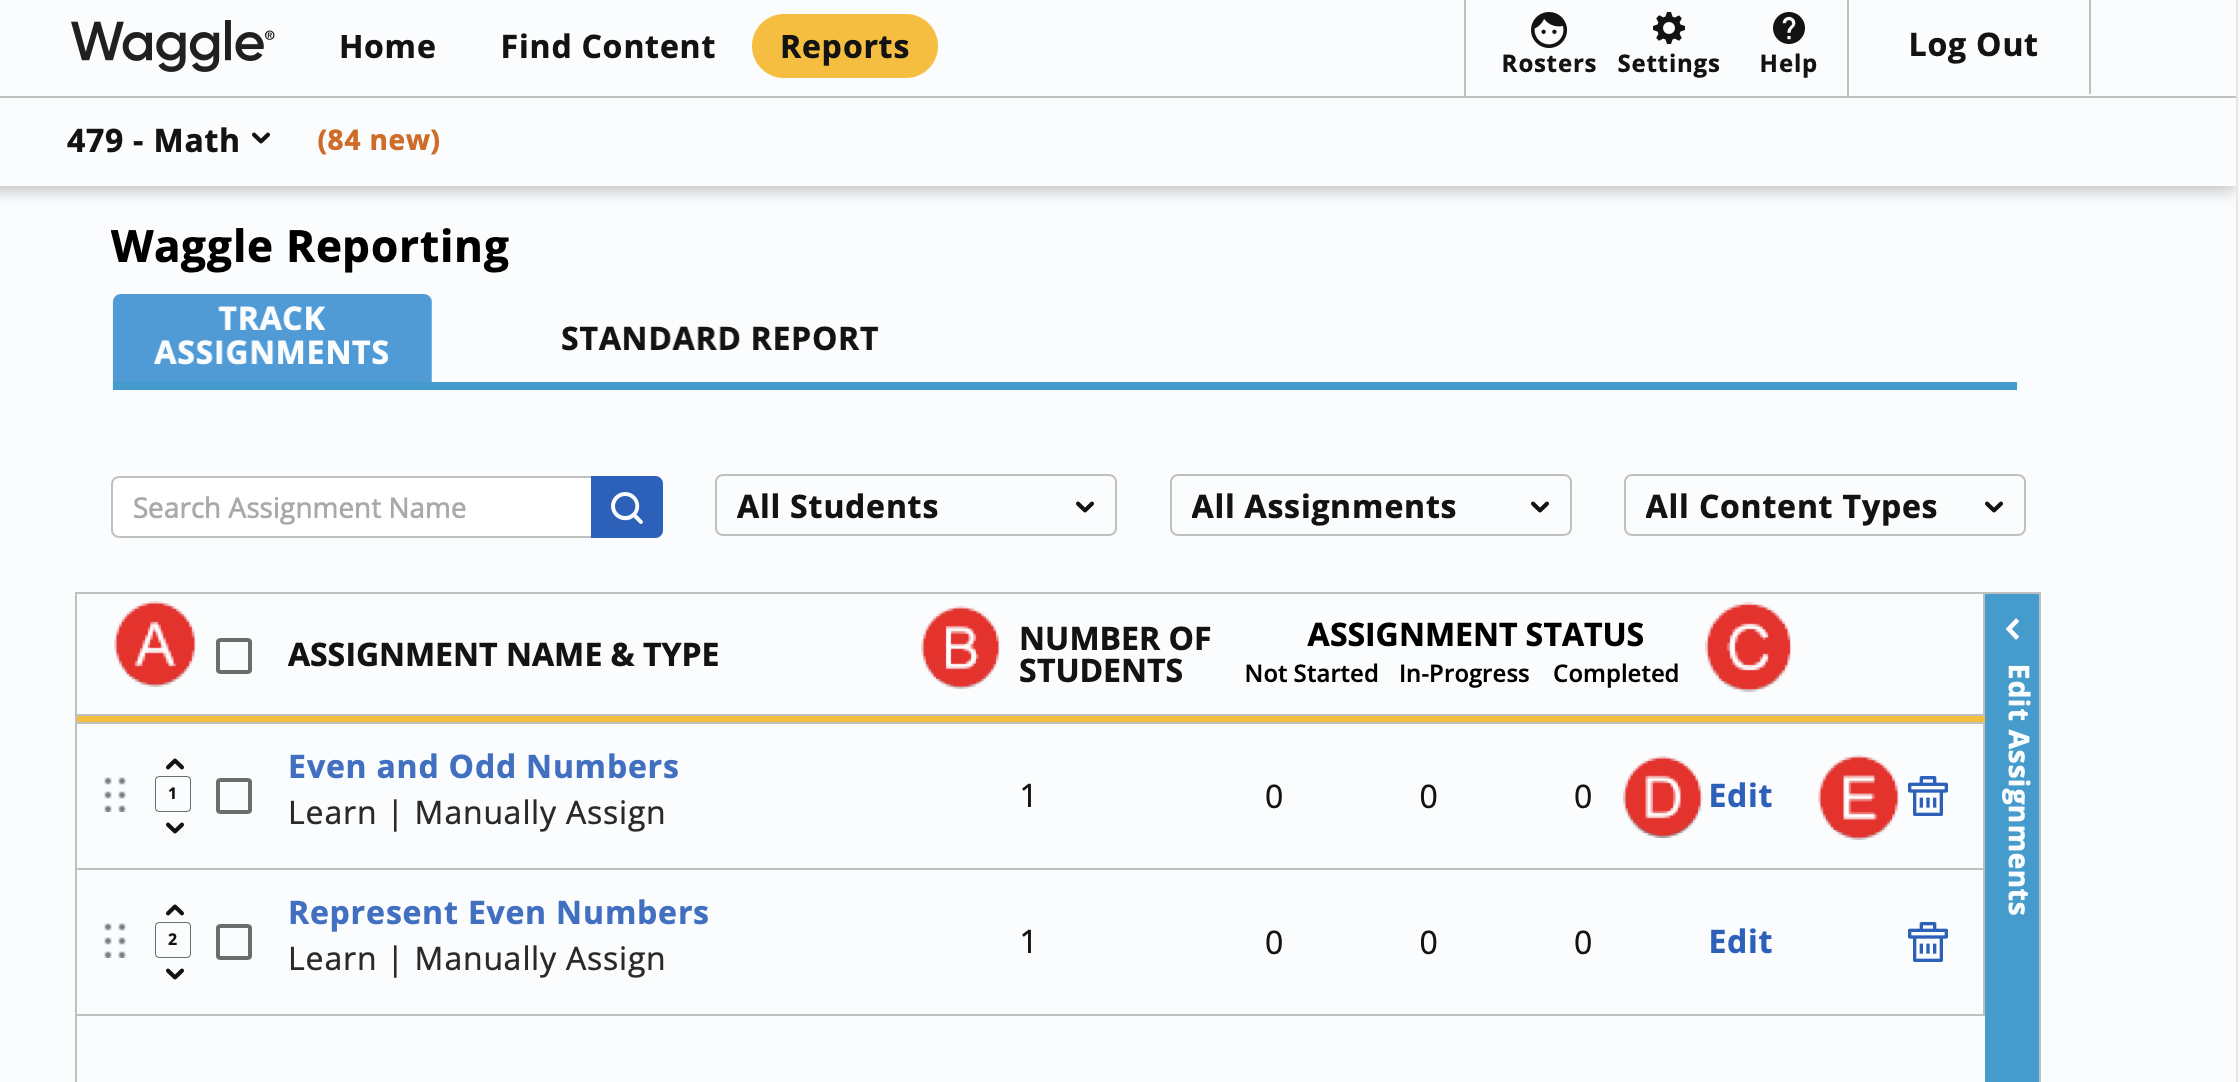Open the Represent Even Numbers link
This screenshot has width=2240, height=1082.
498,912
